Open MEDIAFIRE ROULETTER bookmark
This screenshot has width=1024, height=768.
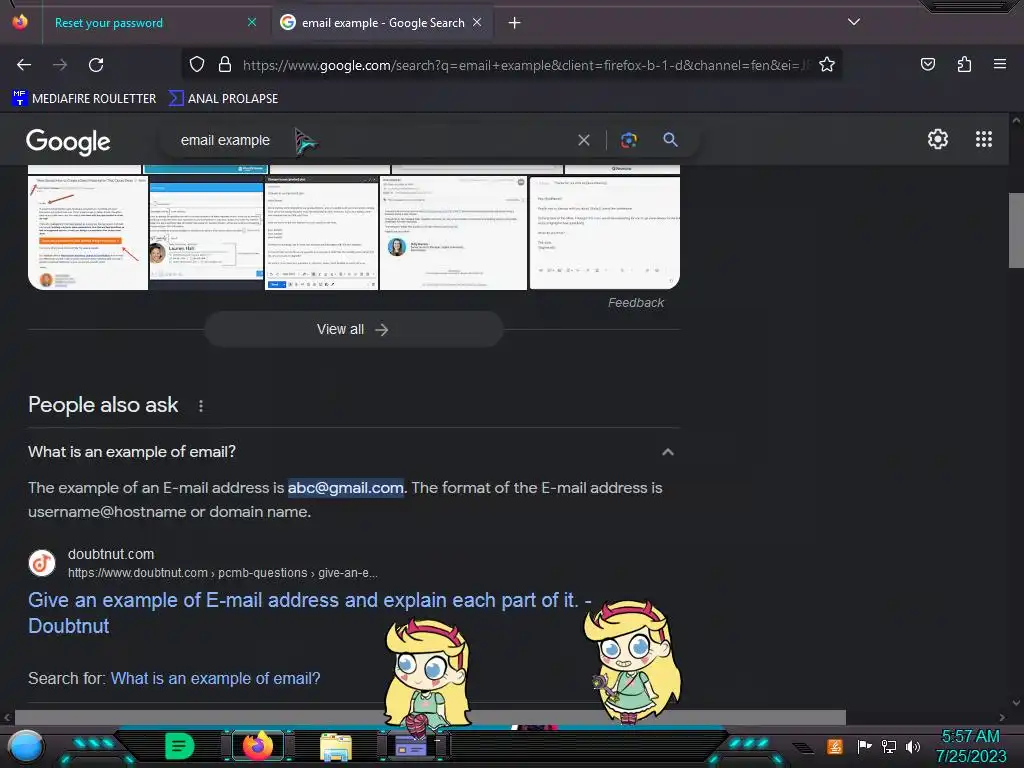point(84,99)
